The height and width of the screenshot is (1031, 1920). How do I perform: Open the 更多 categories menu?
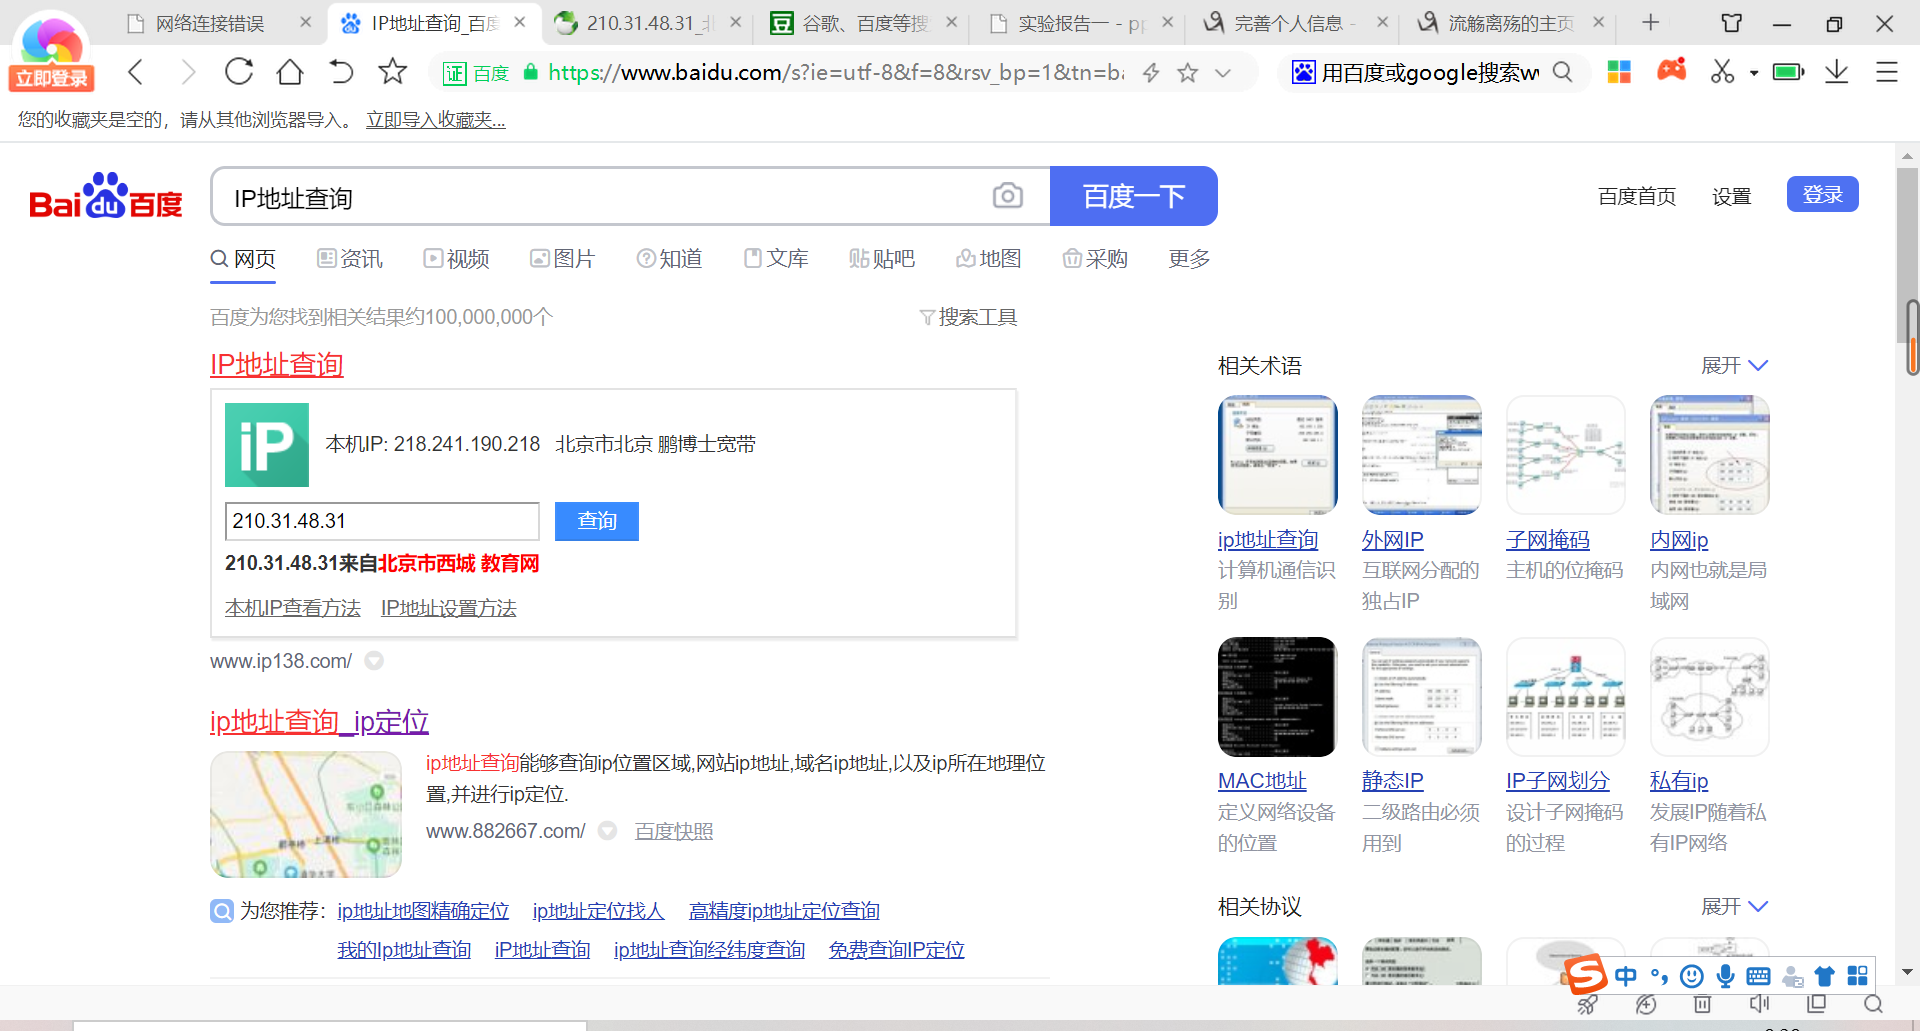[1189, 259]
